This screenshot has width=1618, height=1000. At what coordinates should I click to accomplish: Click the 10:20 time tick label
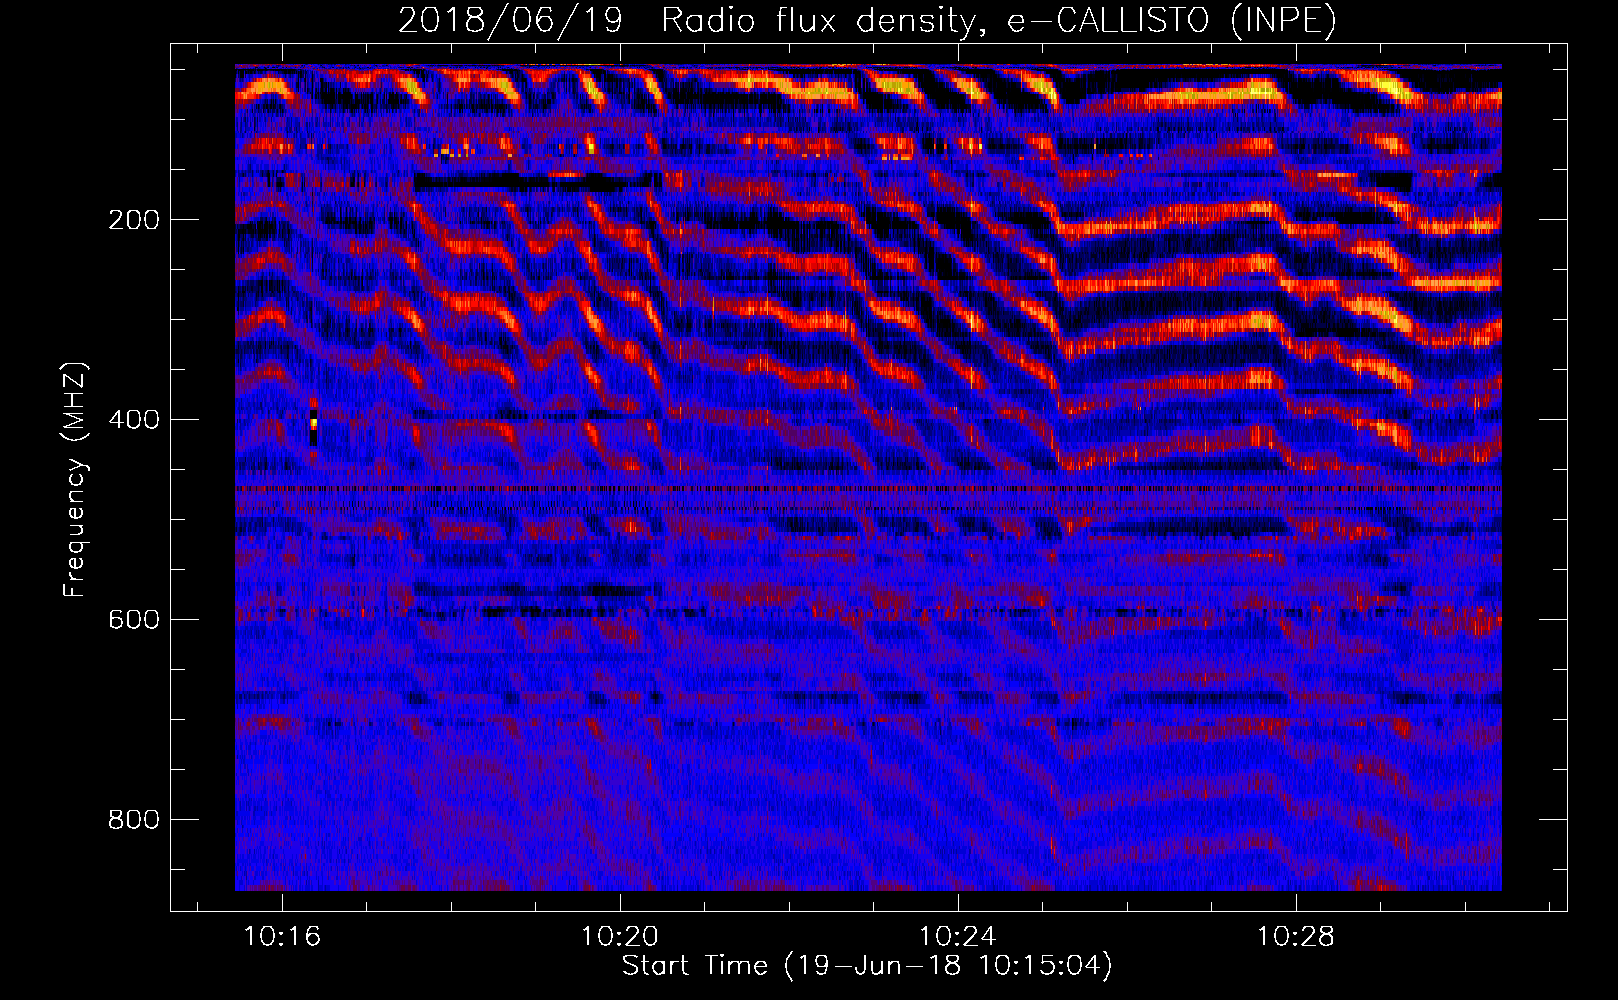(x=620, y=937)
